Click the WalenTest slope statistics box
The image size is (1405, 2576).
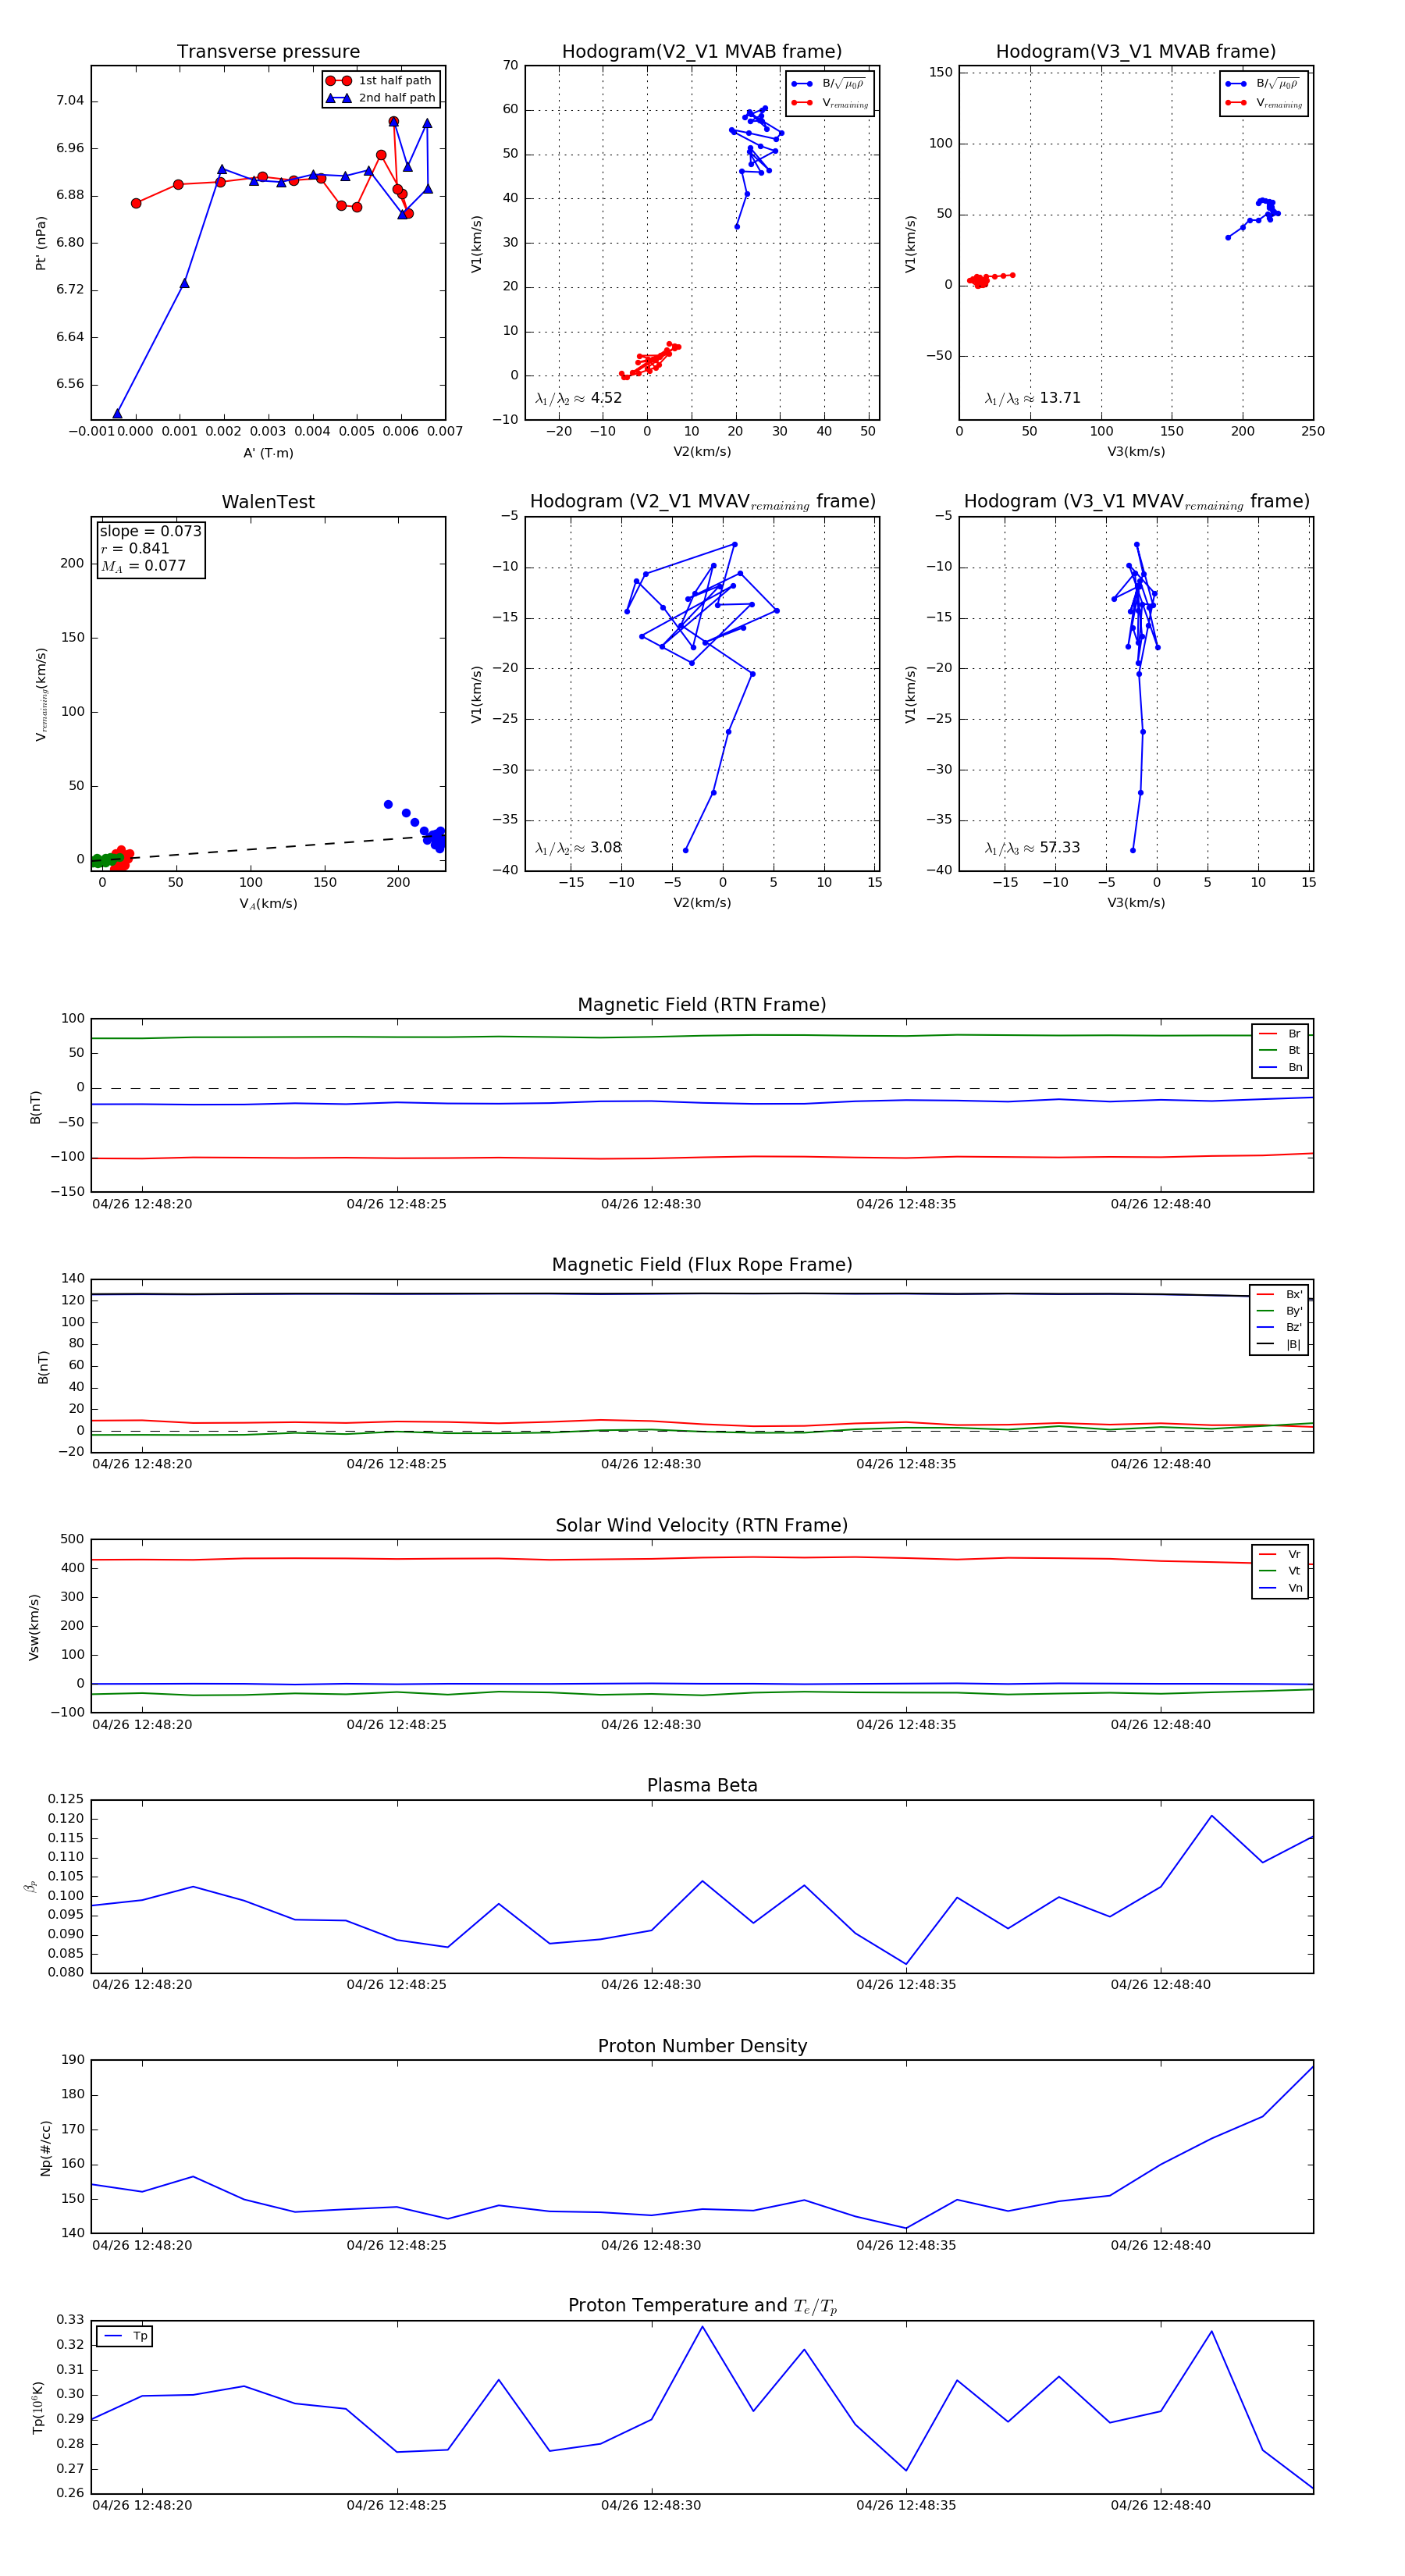point(150,548)
